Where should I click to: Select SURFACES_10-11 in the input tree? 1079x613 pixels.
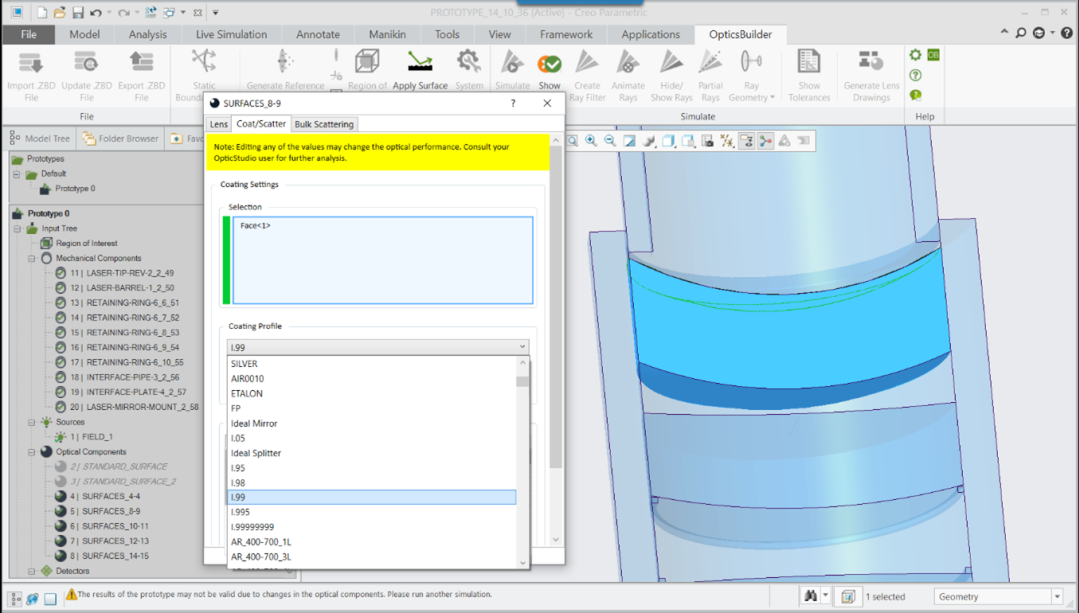115,526
